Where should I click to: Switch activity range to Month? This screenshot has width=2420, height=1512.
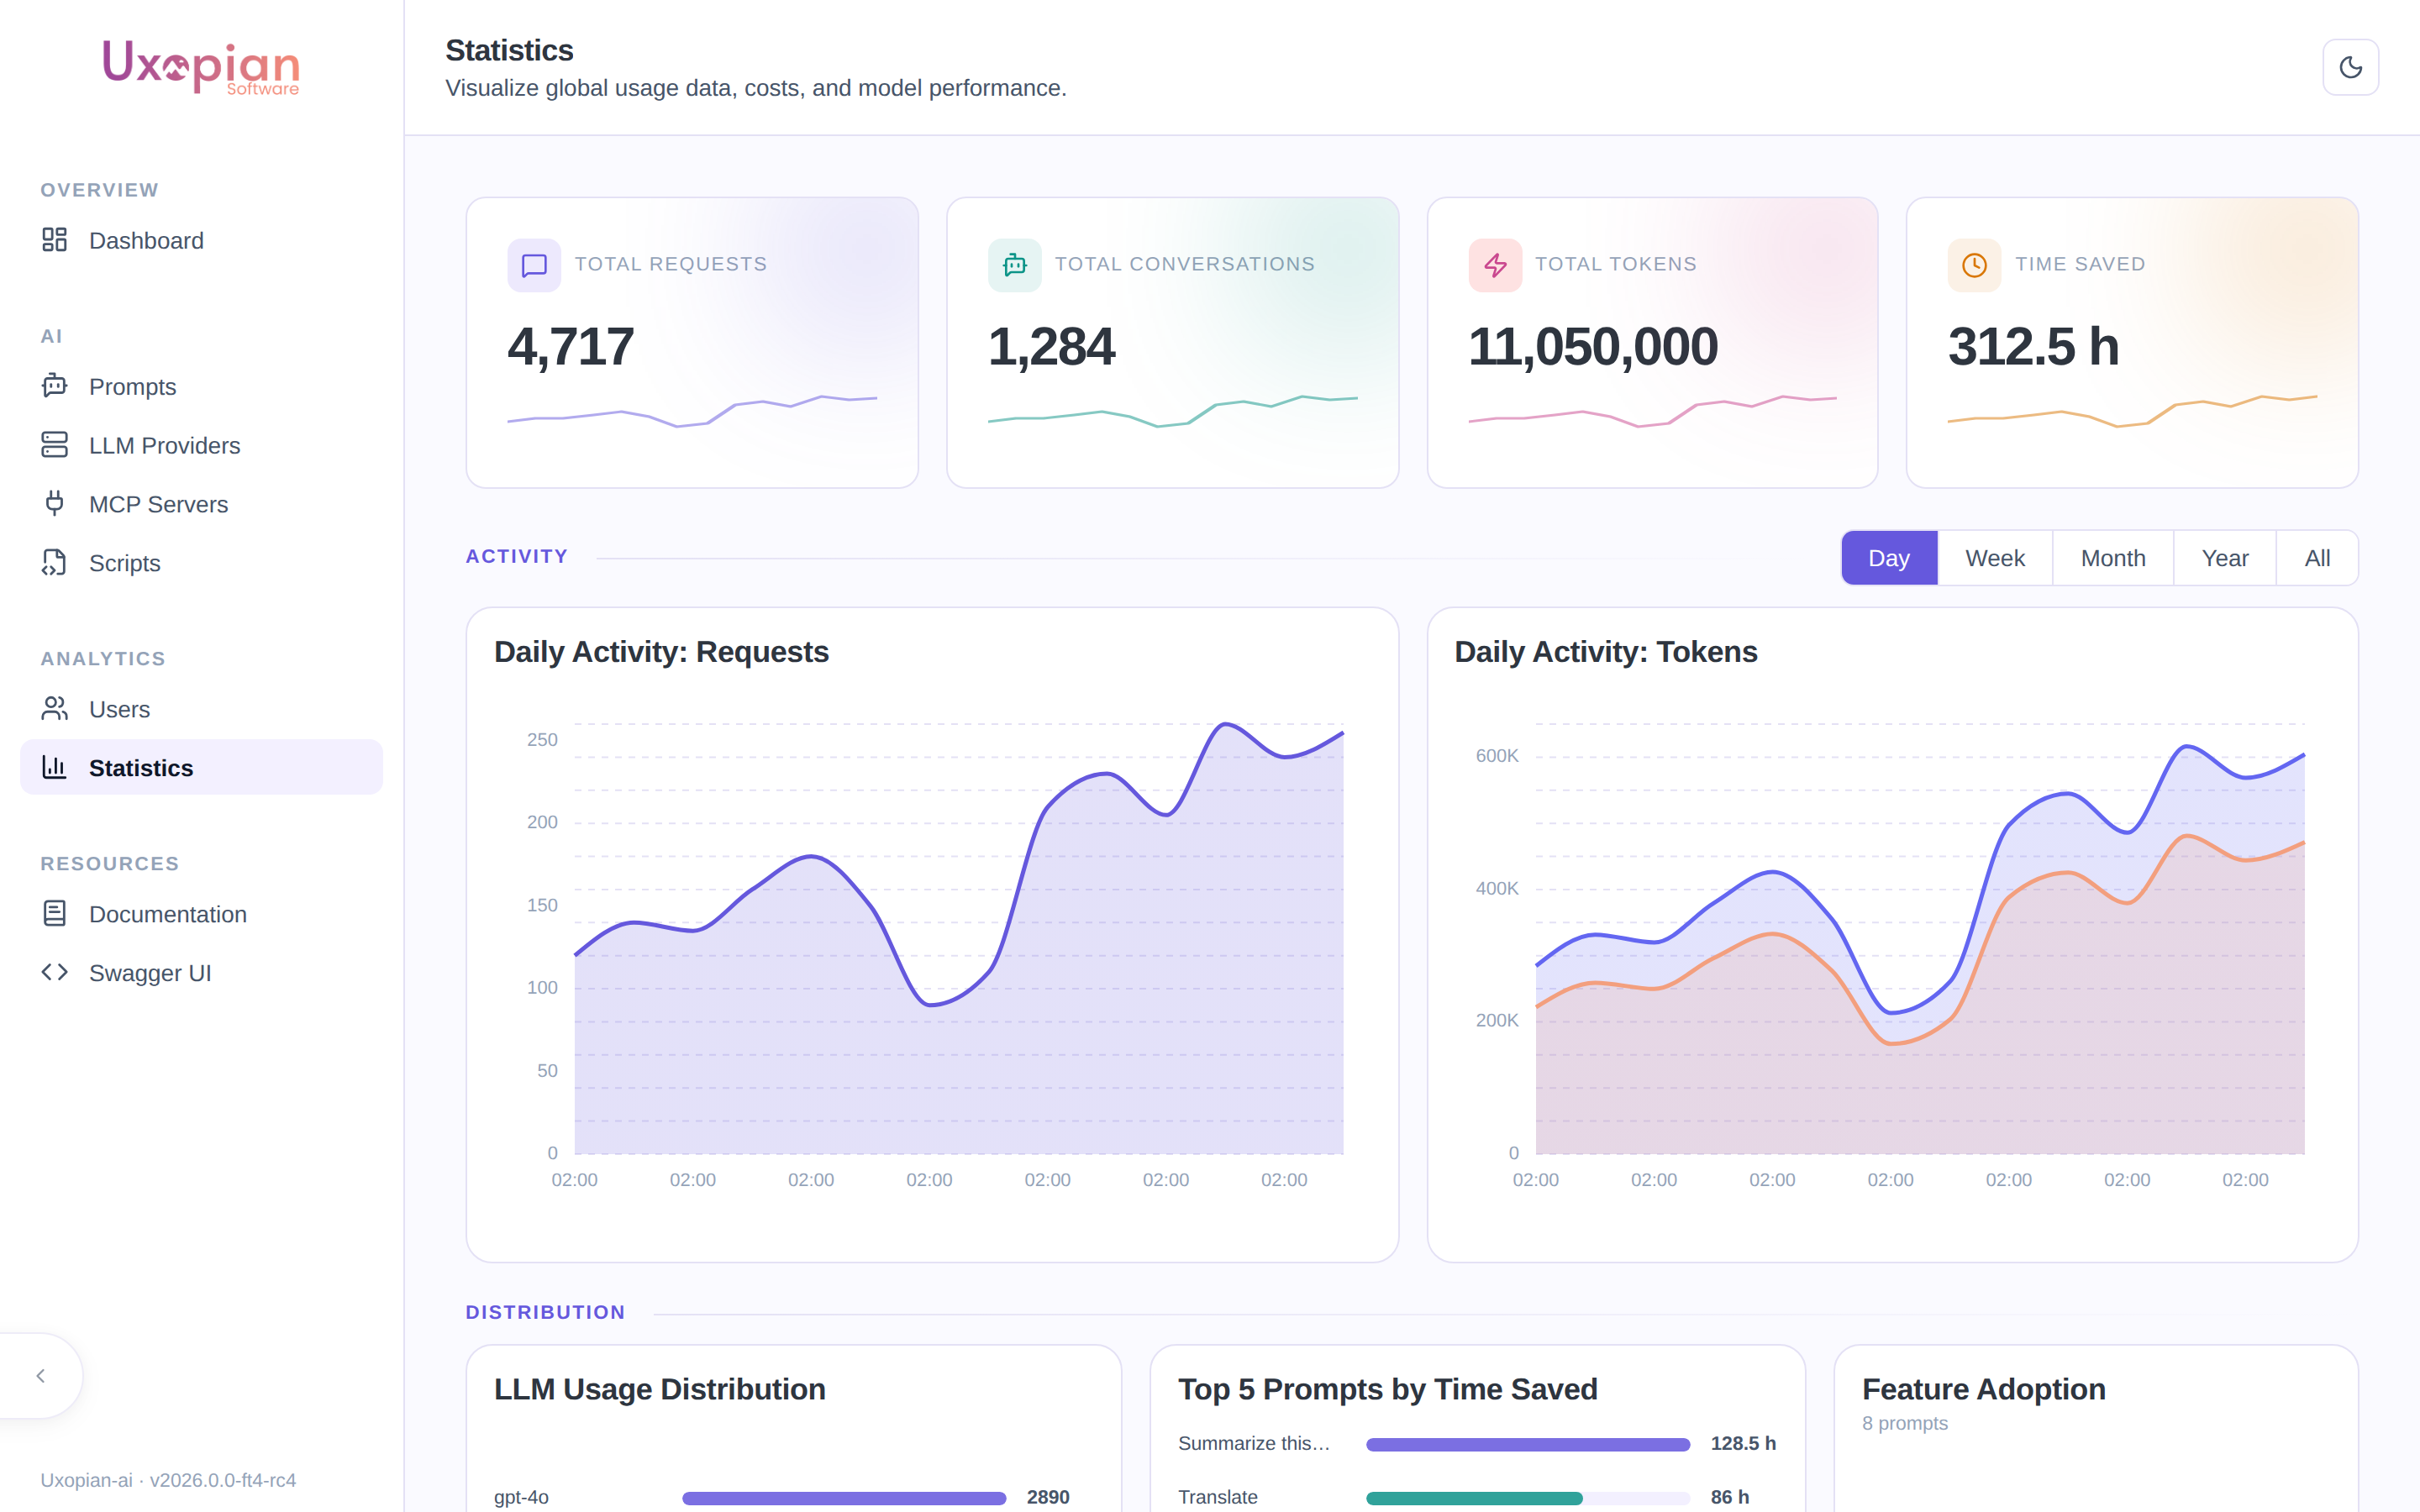2113,558
